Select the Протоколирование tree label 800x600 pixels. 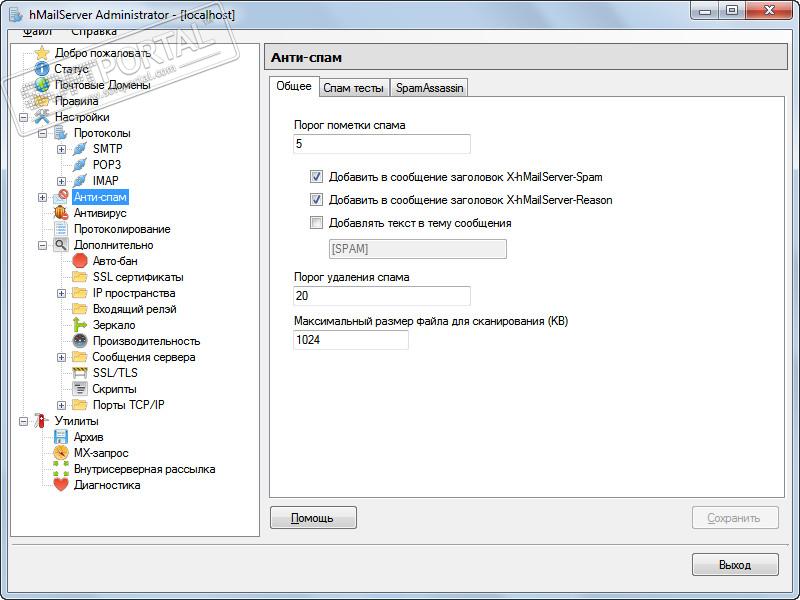pos(122,229)
